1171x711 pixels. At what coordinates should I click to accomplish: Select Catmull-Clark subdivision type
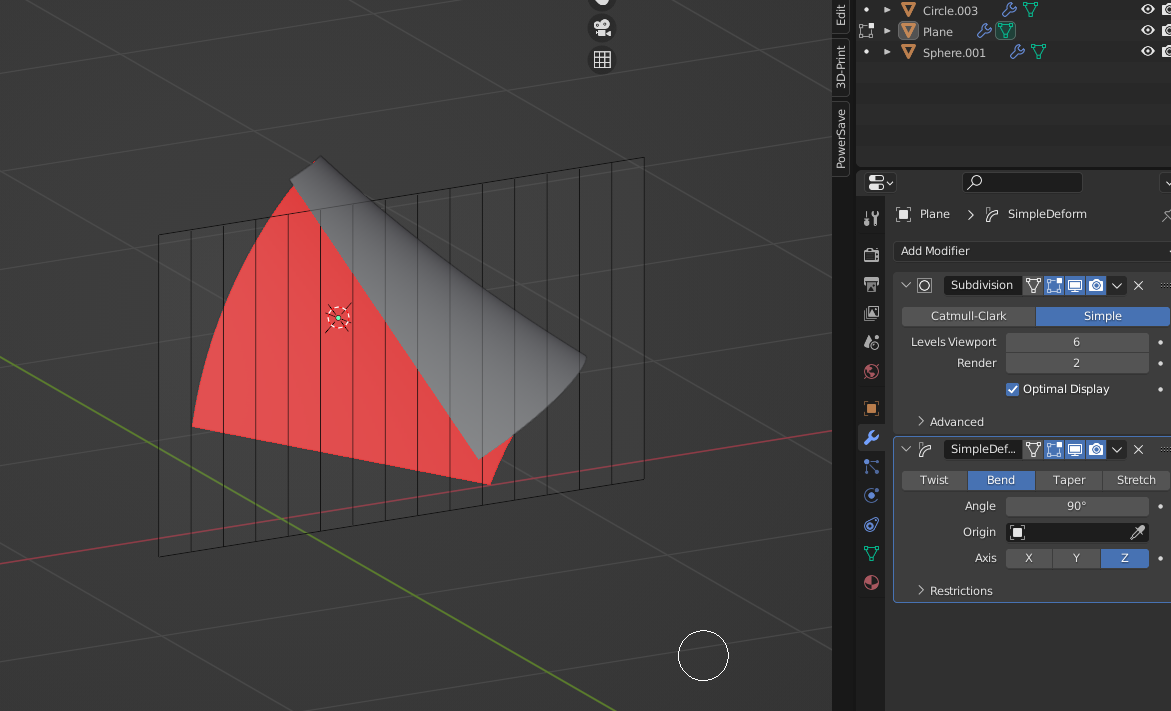click(969, 316)
